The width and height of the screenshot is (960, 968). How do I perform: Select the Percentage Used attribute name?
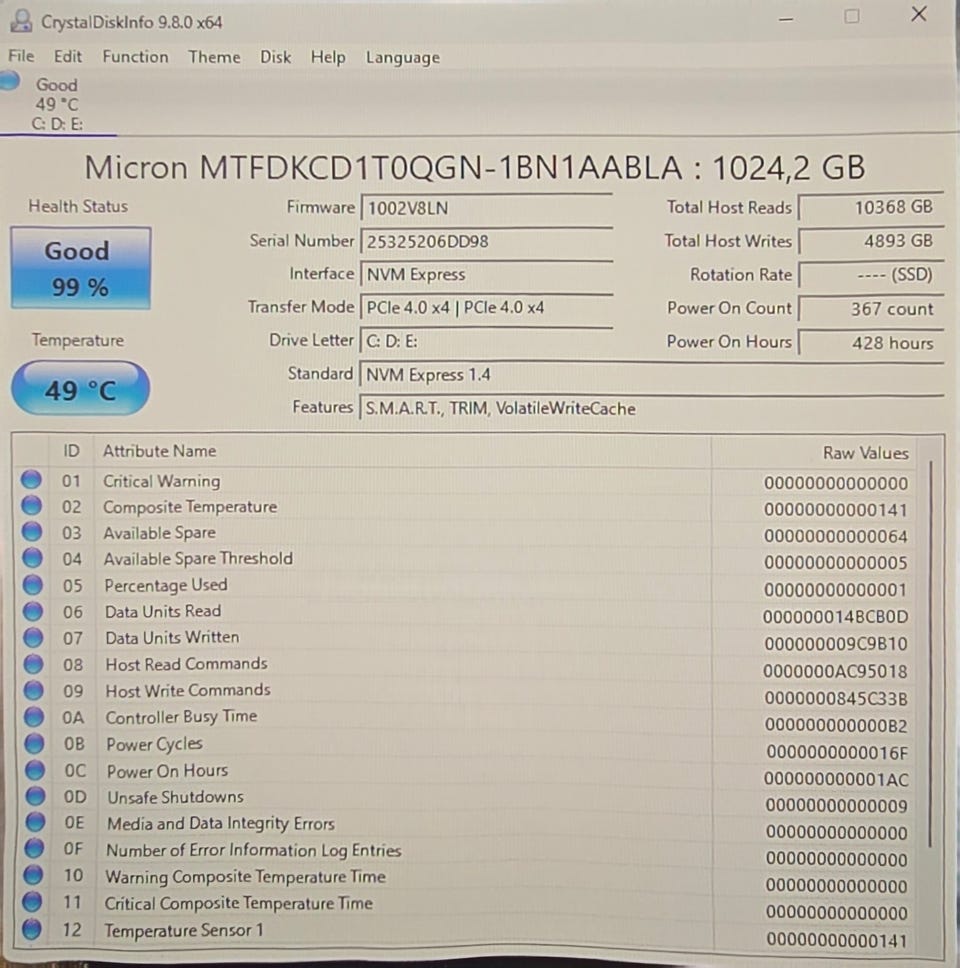pos(165,585)
